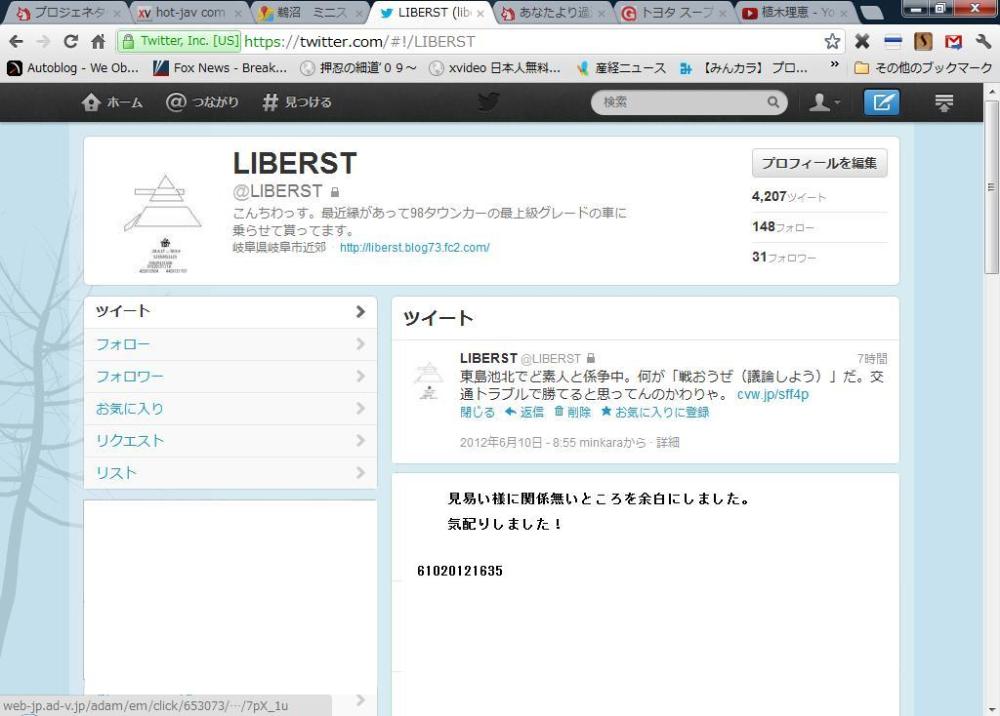Viewport: 1000px width, 716px height.
Task: Open the 【みんカラ】 bookmark
Action: pos(744,68)
